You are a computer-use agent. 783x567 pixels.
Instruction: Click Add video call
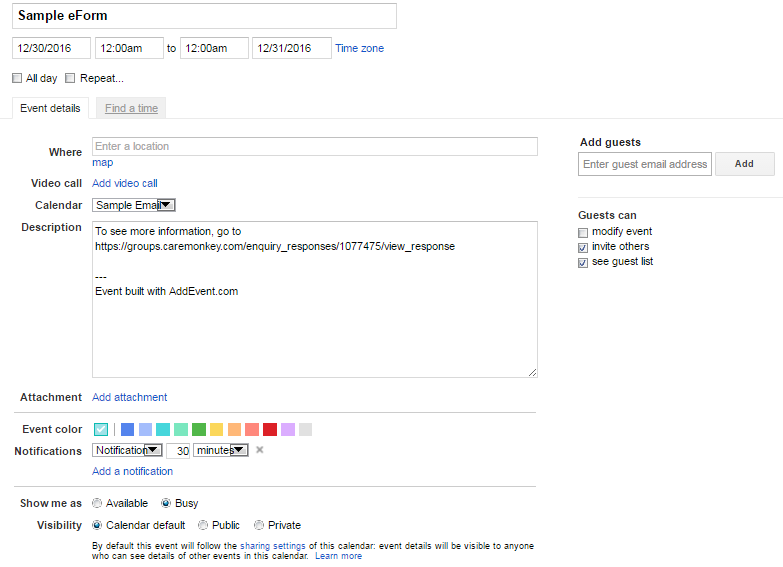click(x=125, y=183)
